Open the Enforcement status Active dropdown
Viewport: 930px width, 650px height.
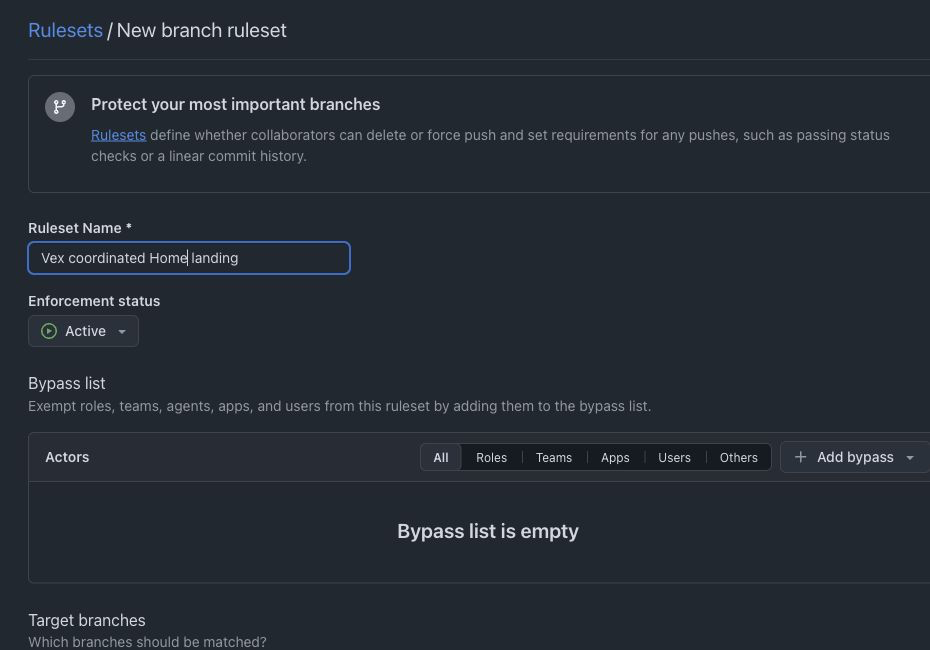point(83,331)
